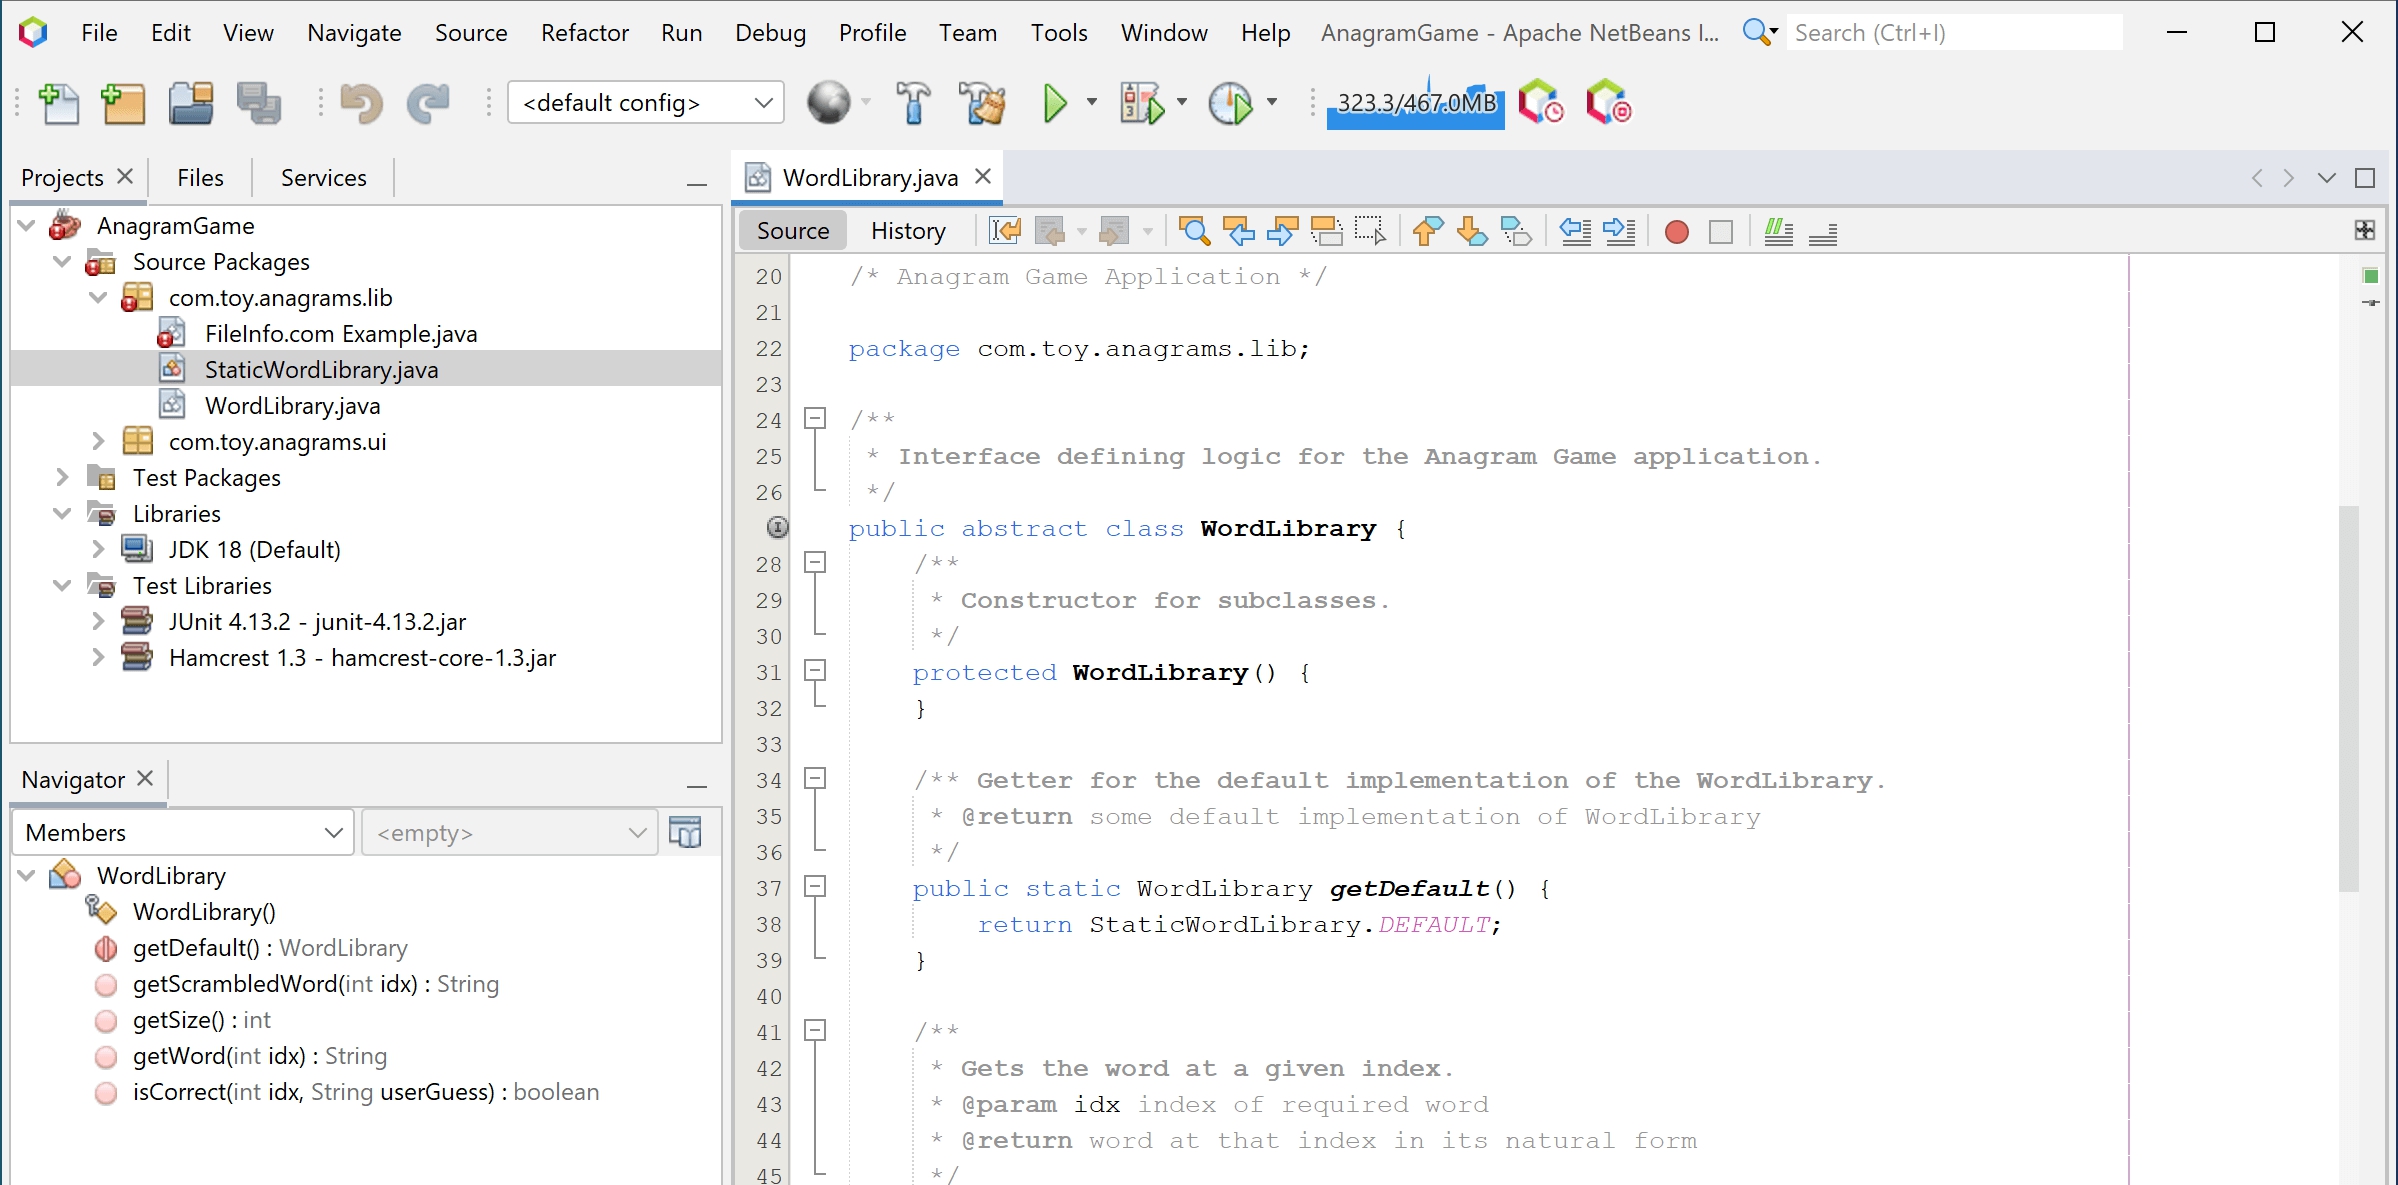Click the New File toolbar icon

[x=58, y=103]
